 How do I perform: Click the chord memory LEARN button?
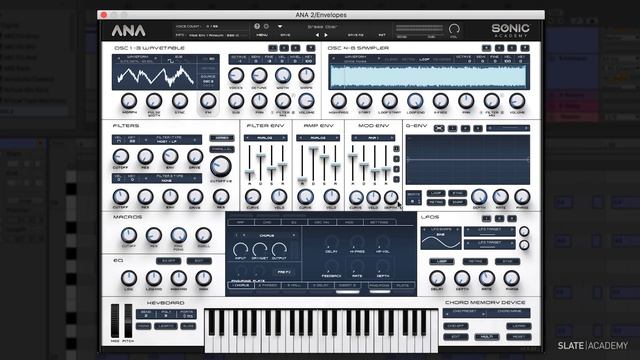tap(518, 326)
